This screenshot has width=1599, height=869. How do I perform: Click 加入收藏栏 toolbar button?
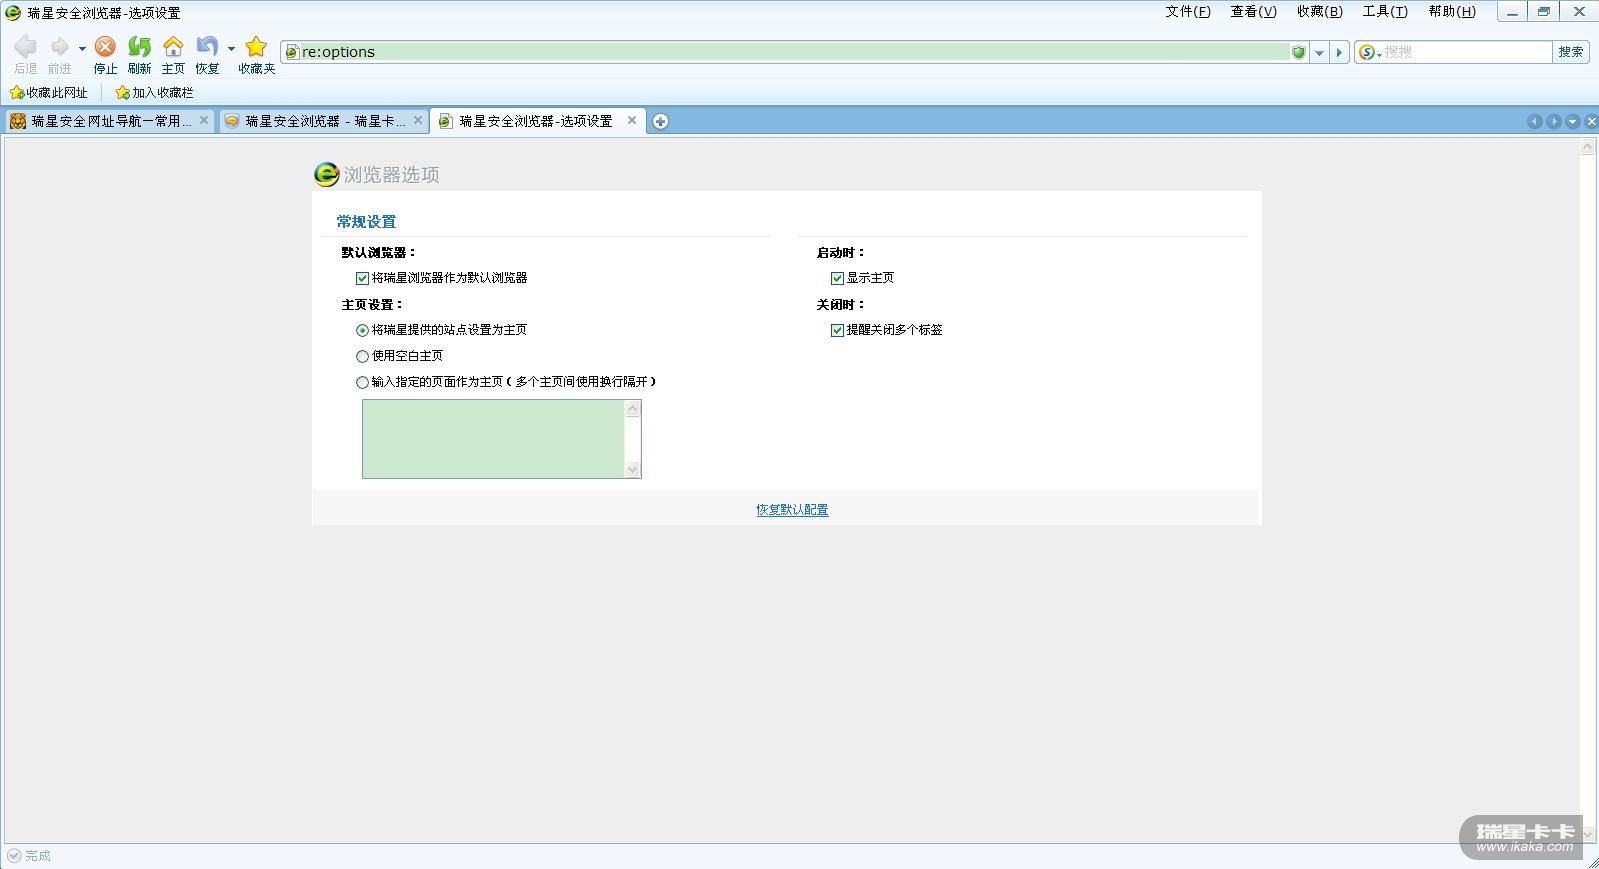click(x=154, y=93)
